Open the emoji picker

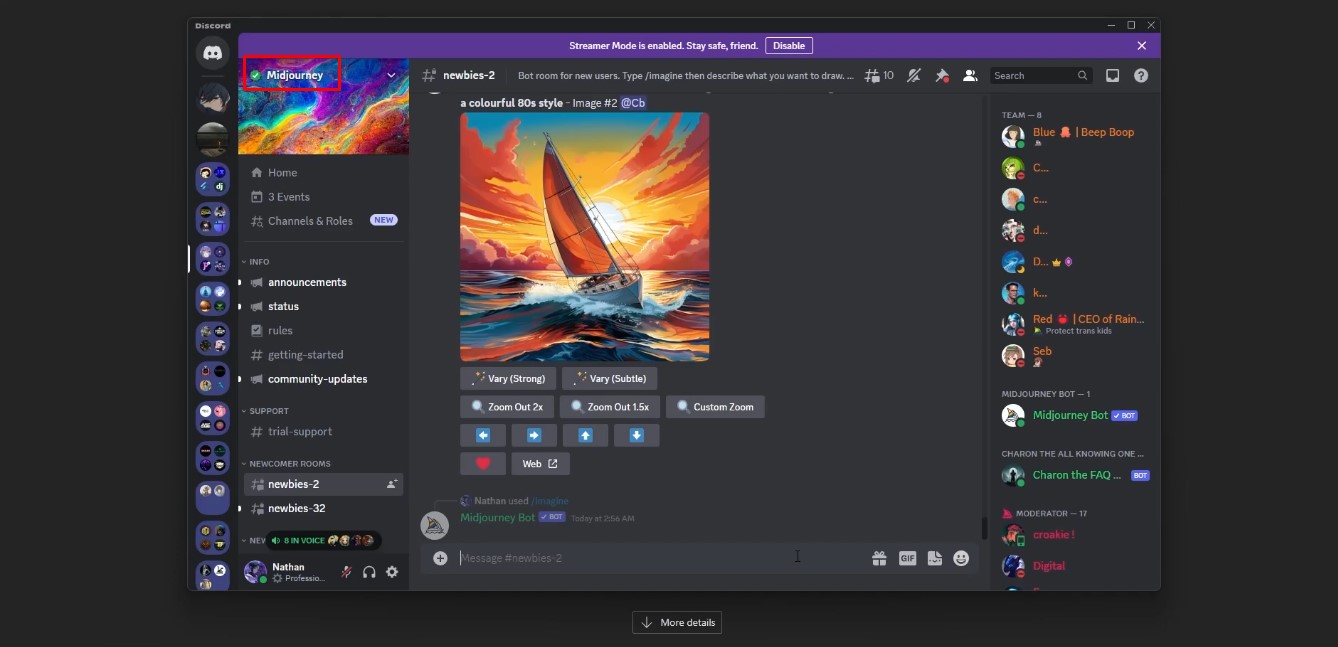point(961,558)
